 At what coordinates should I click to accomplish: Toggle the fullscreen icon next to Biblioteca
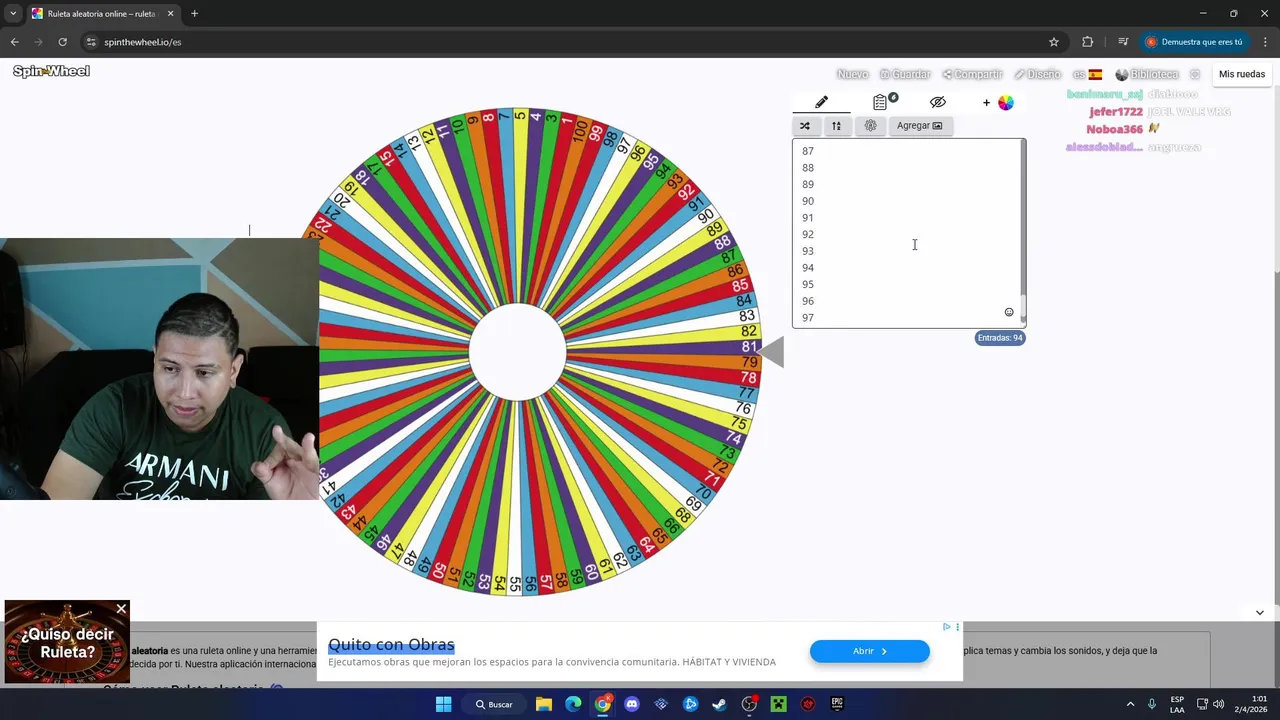1195,74
